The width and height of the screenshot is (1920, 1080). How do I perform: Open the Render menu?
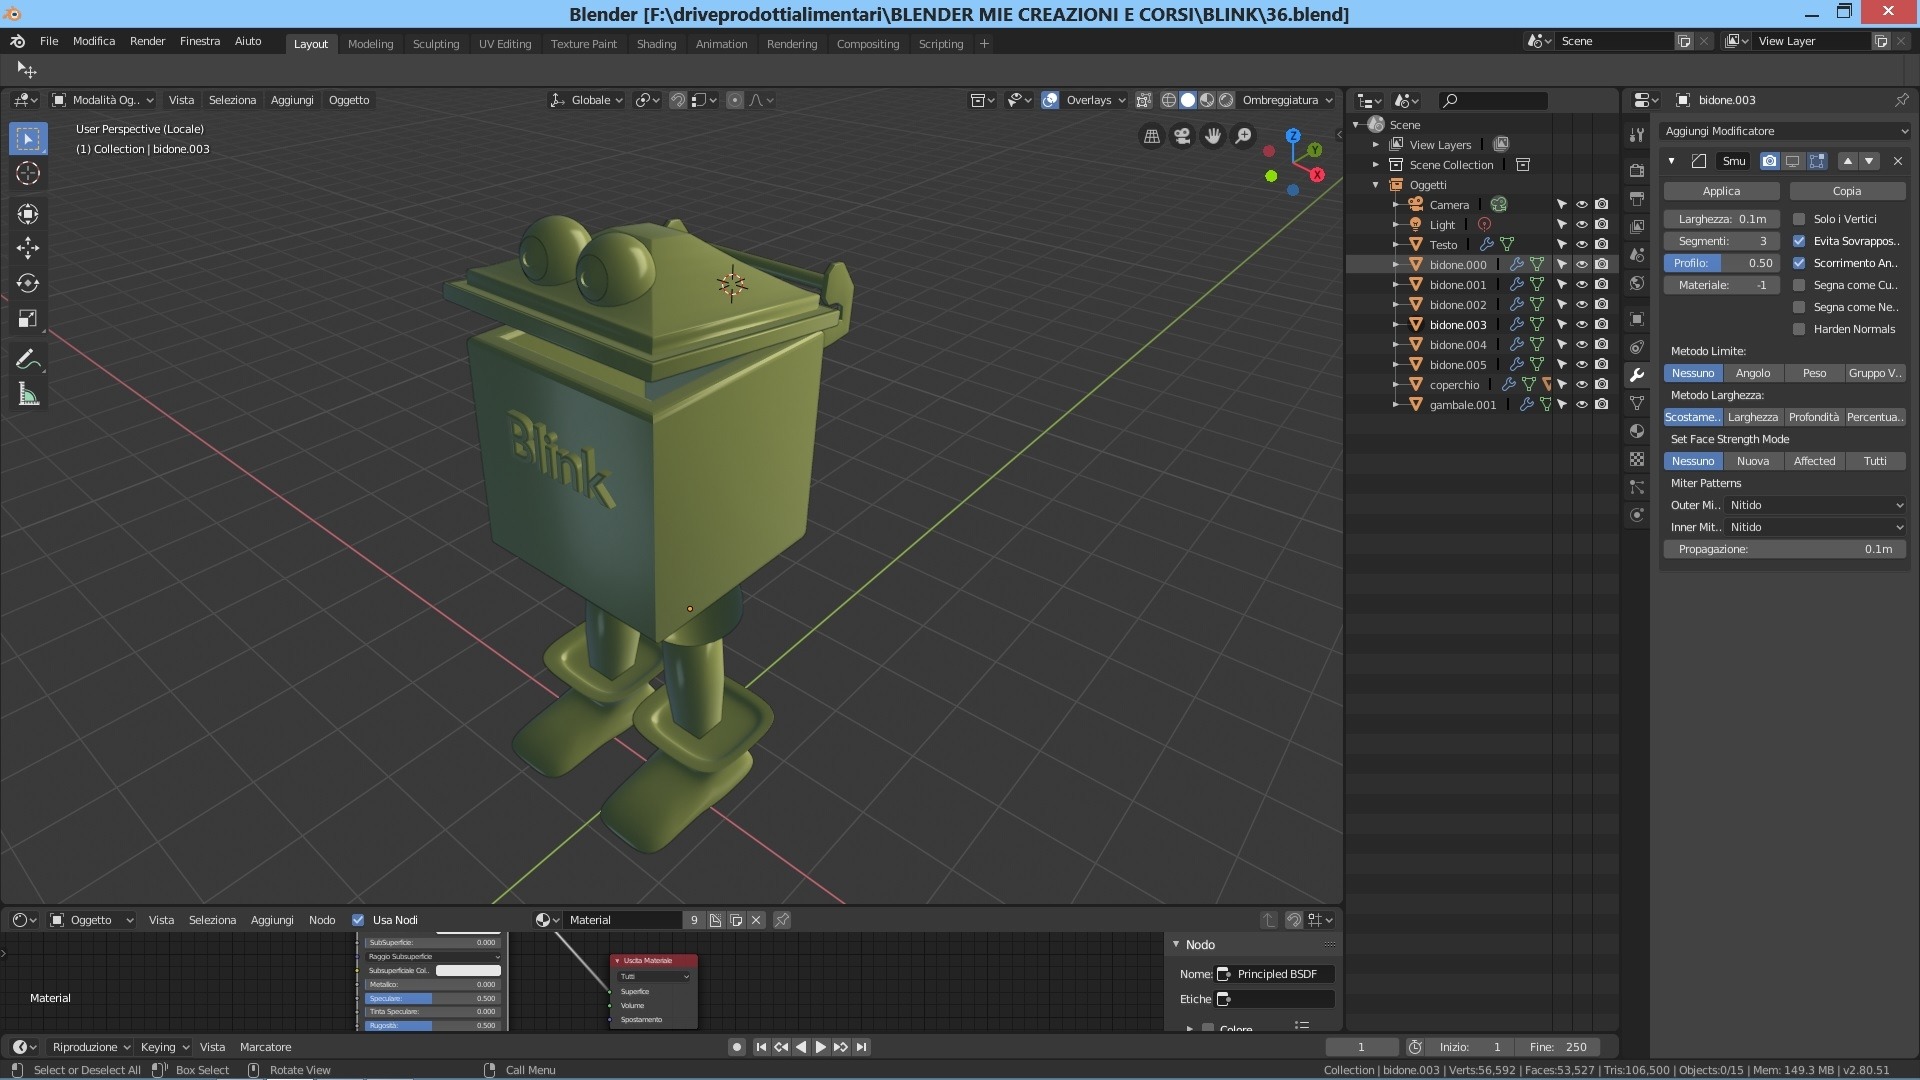click(x=147, y=41)
